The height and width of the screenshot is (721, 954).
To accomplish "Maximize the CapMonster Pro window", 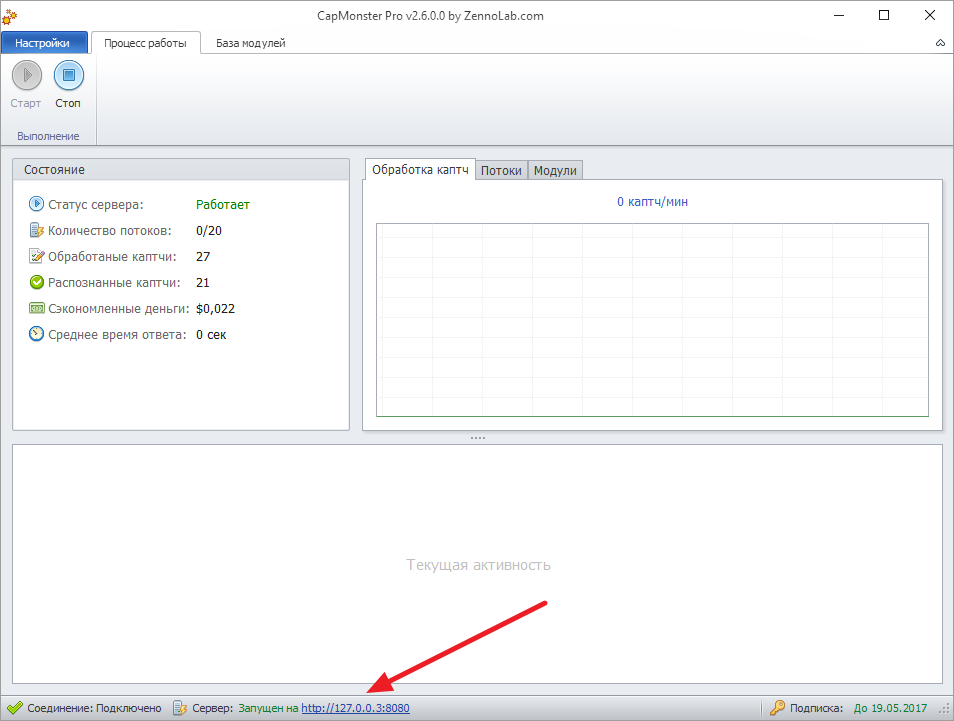I will pos(884,16).
